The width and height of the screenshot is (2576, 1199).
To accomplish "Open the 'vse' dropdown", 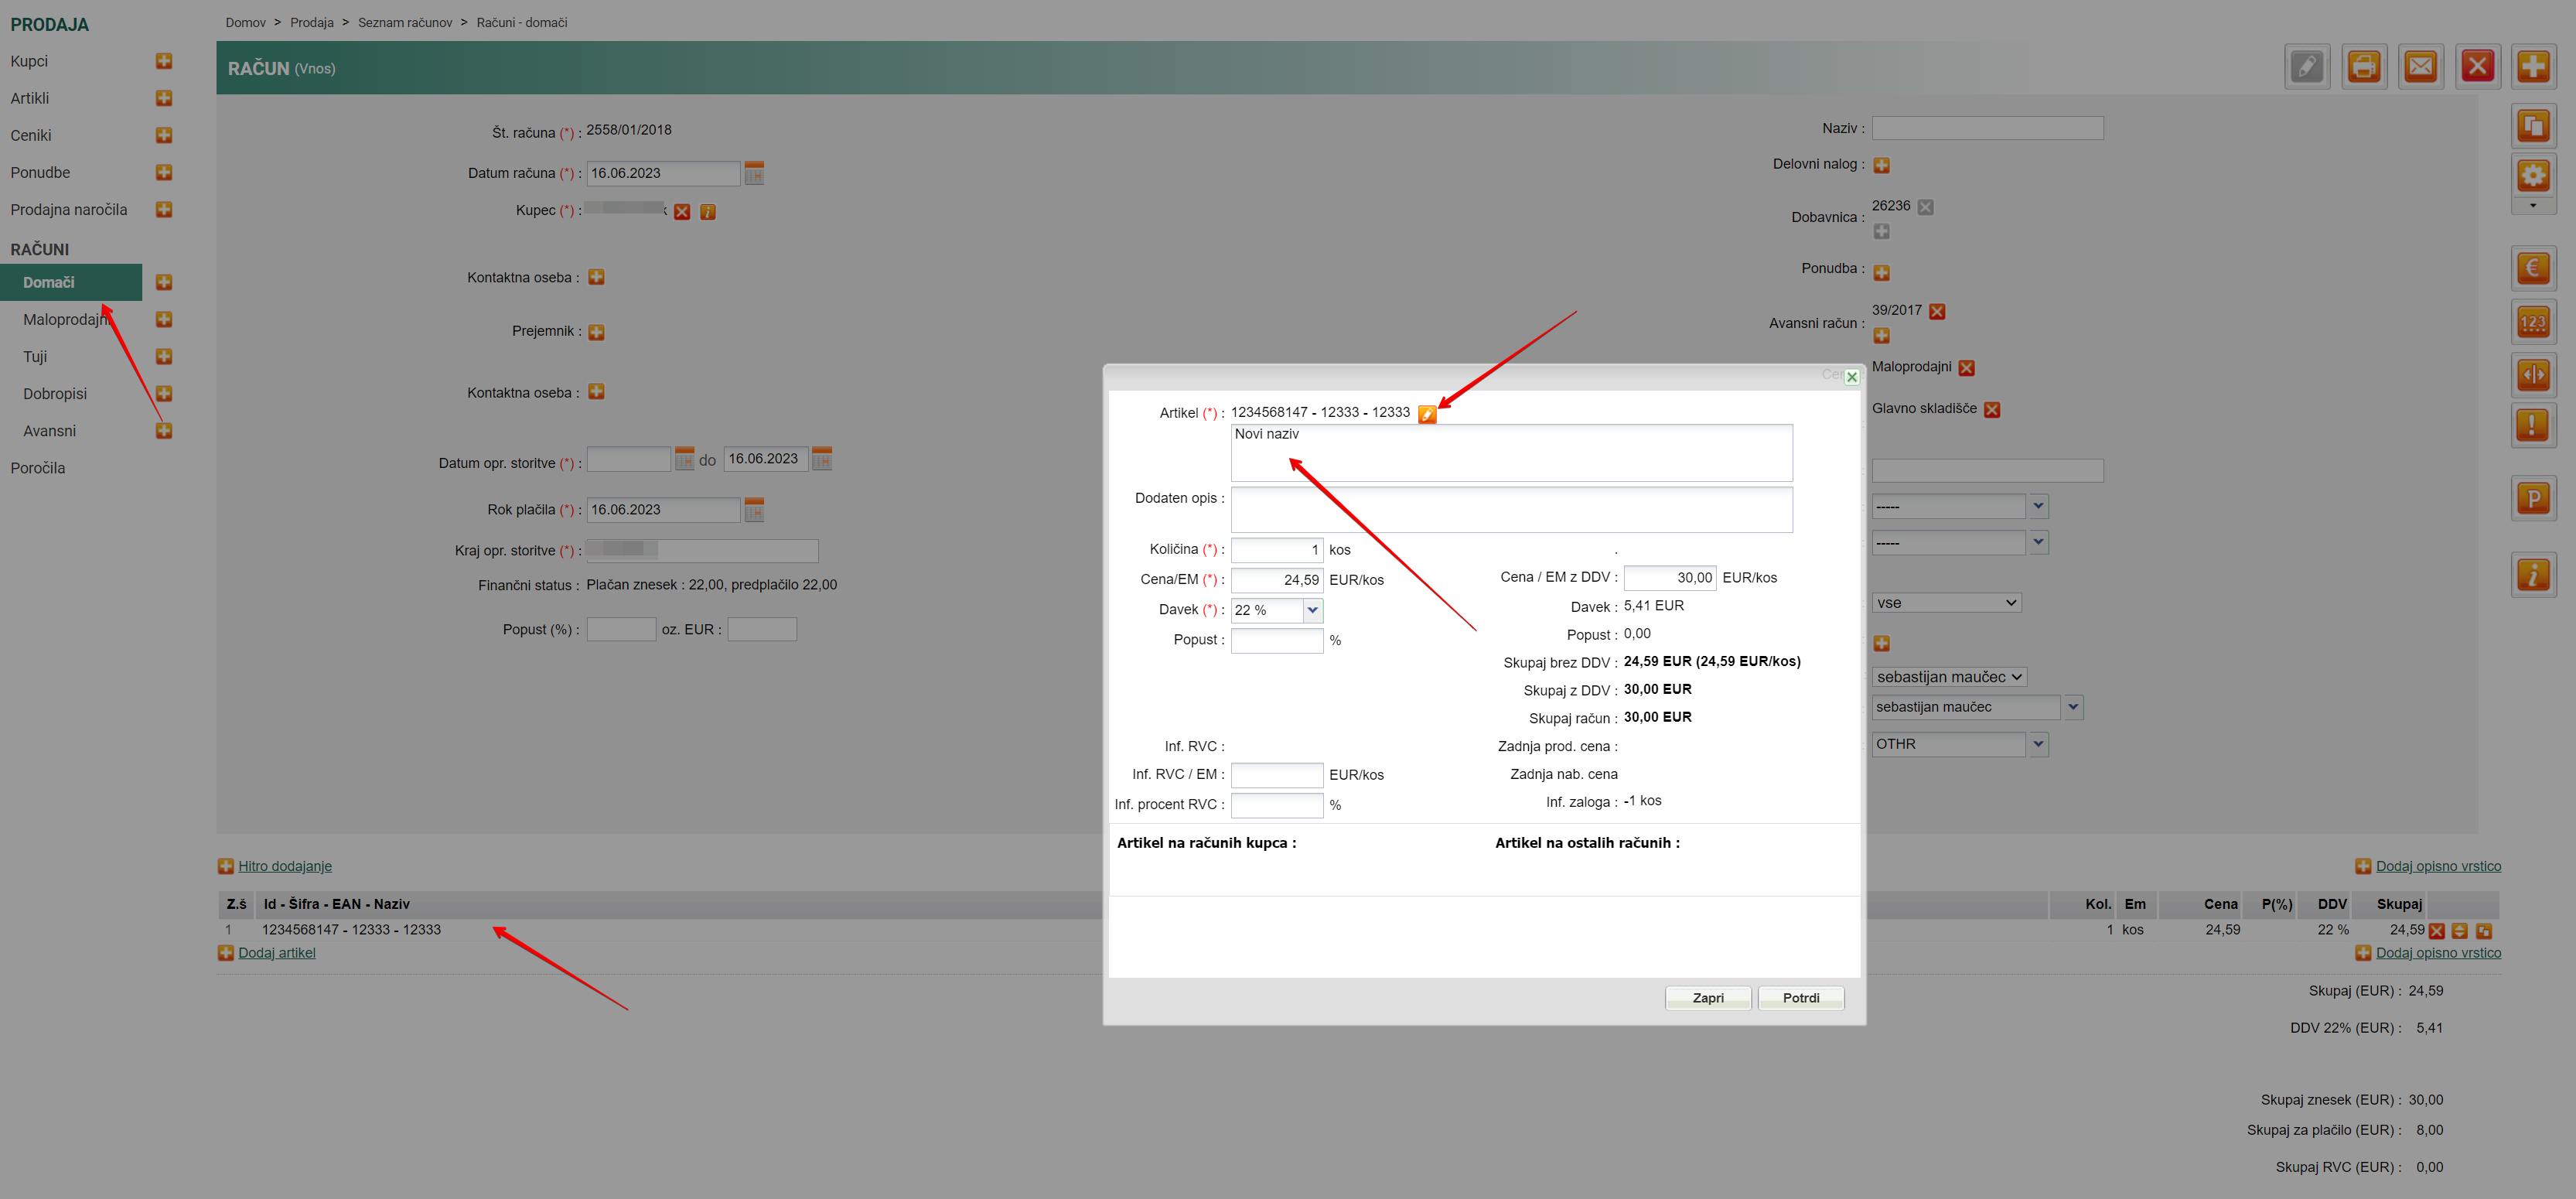I will (1946, 603).
